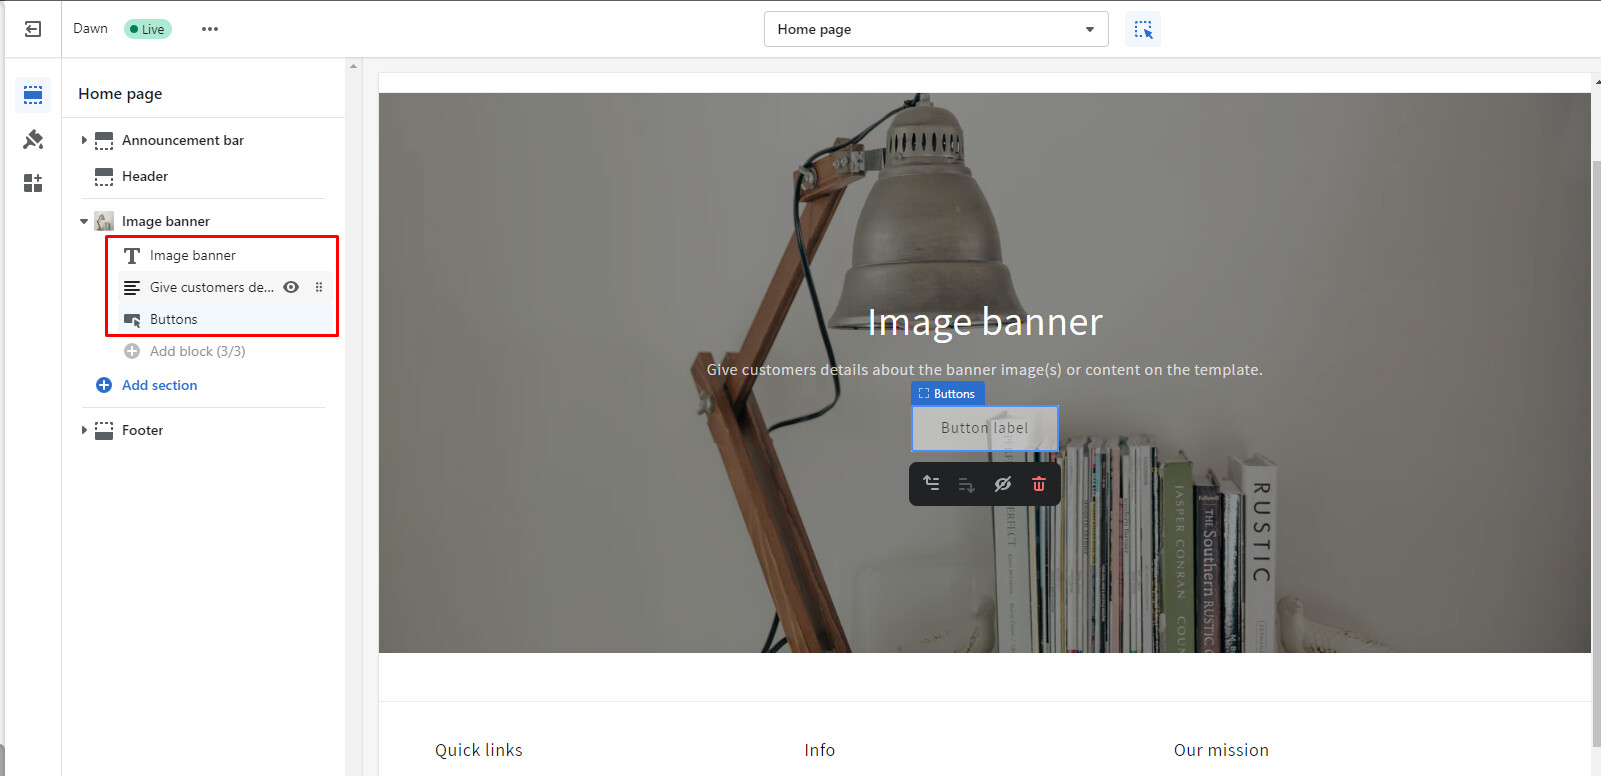Open the Home page template dropdown
The height and width of the screenshot is (776, 1601).
click(936, 29)
